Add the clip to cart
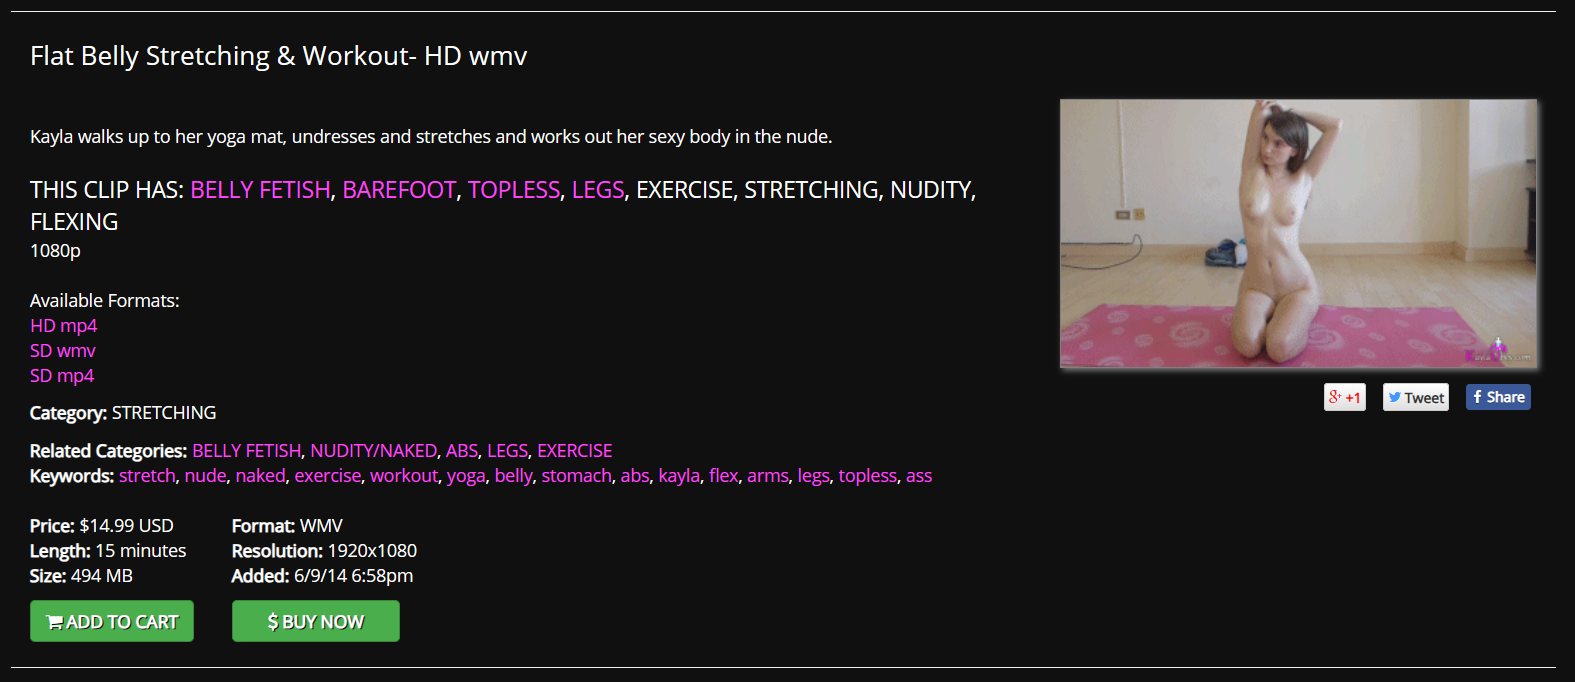 (x=112, y=621)
